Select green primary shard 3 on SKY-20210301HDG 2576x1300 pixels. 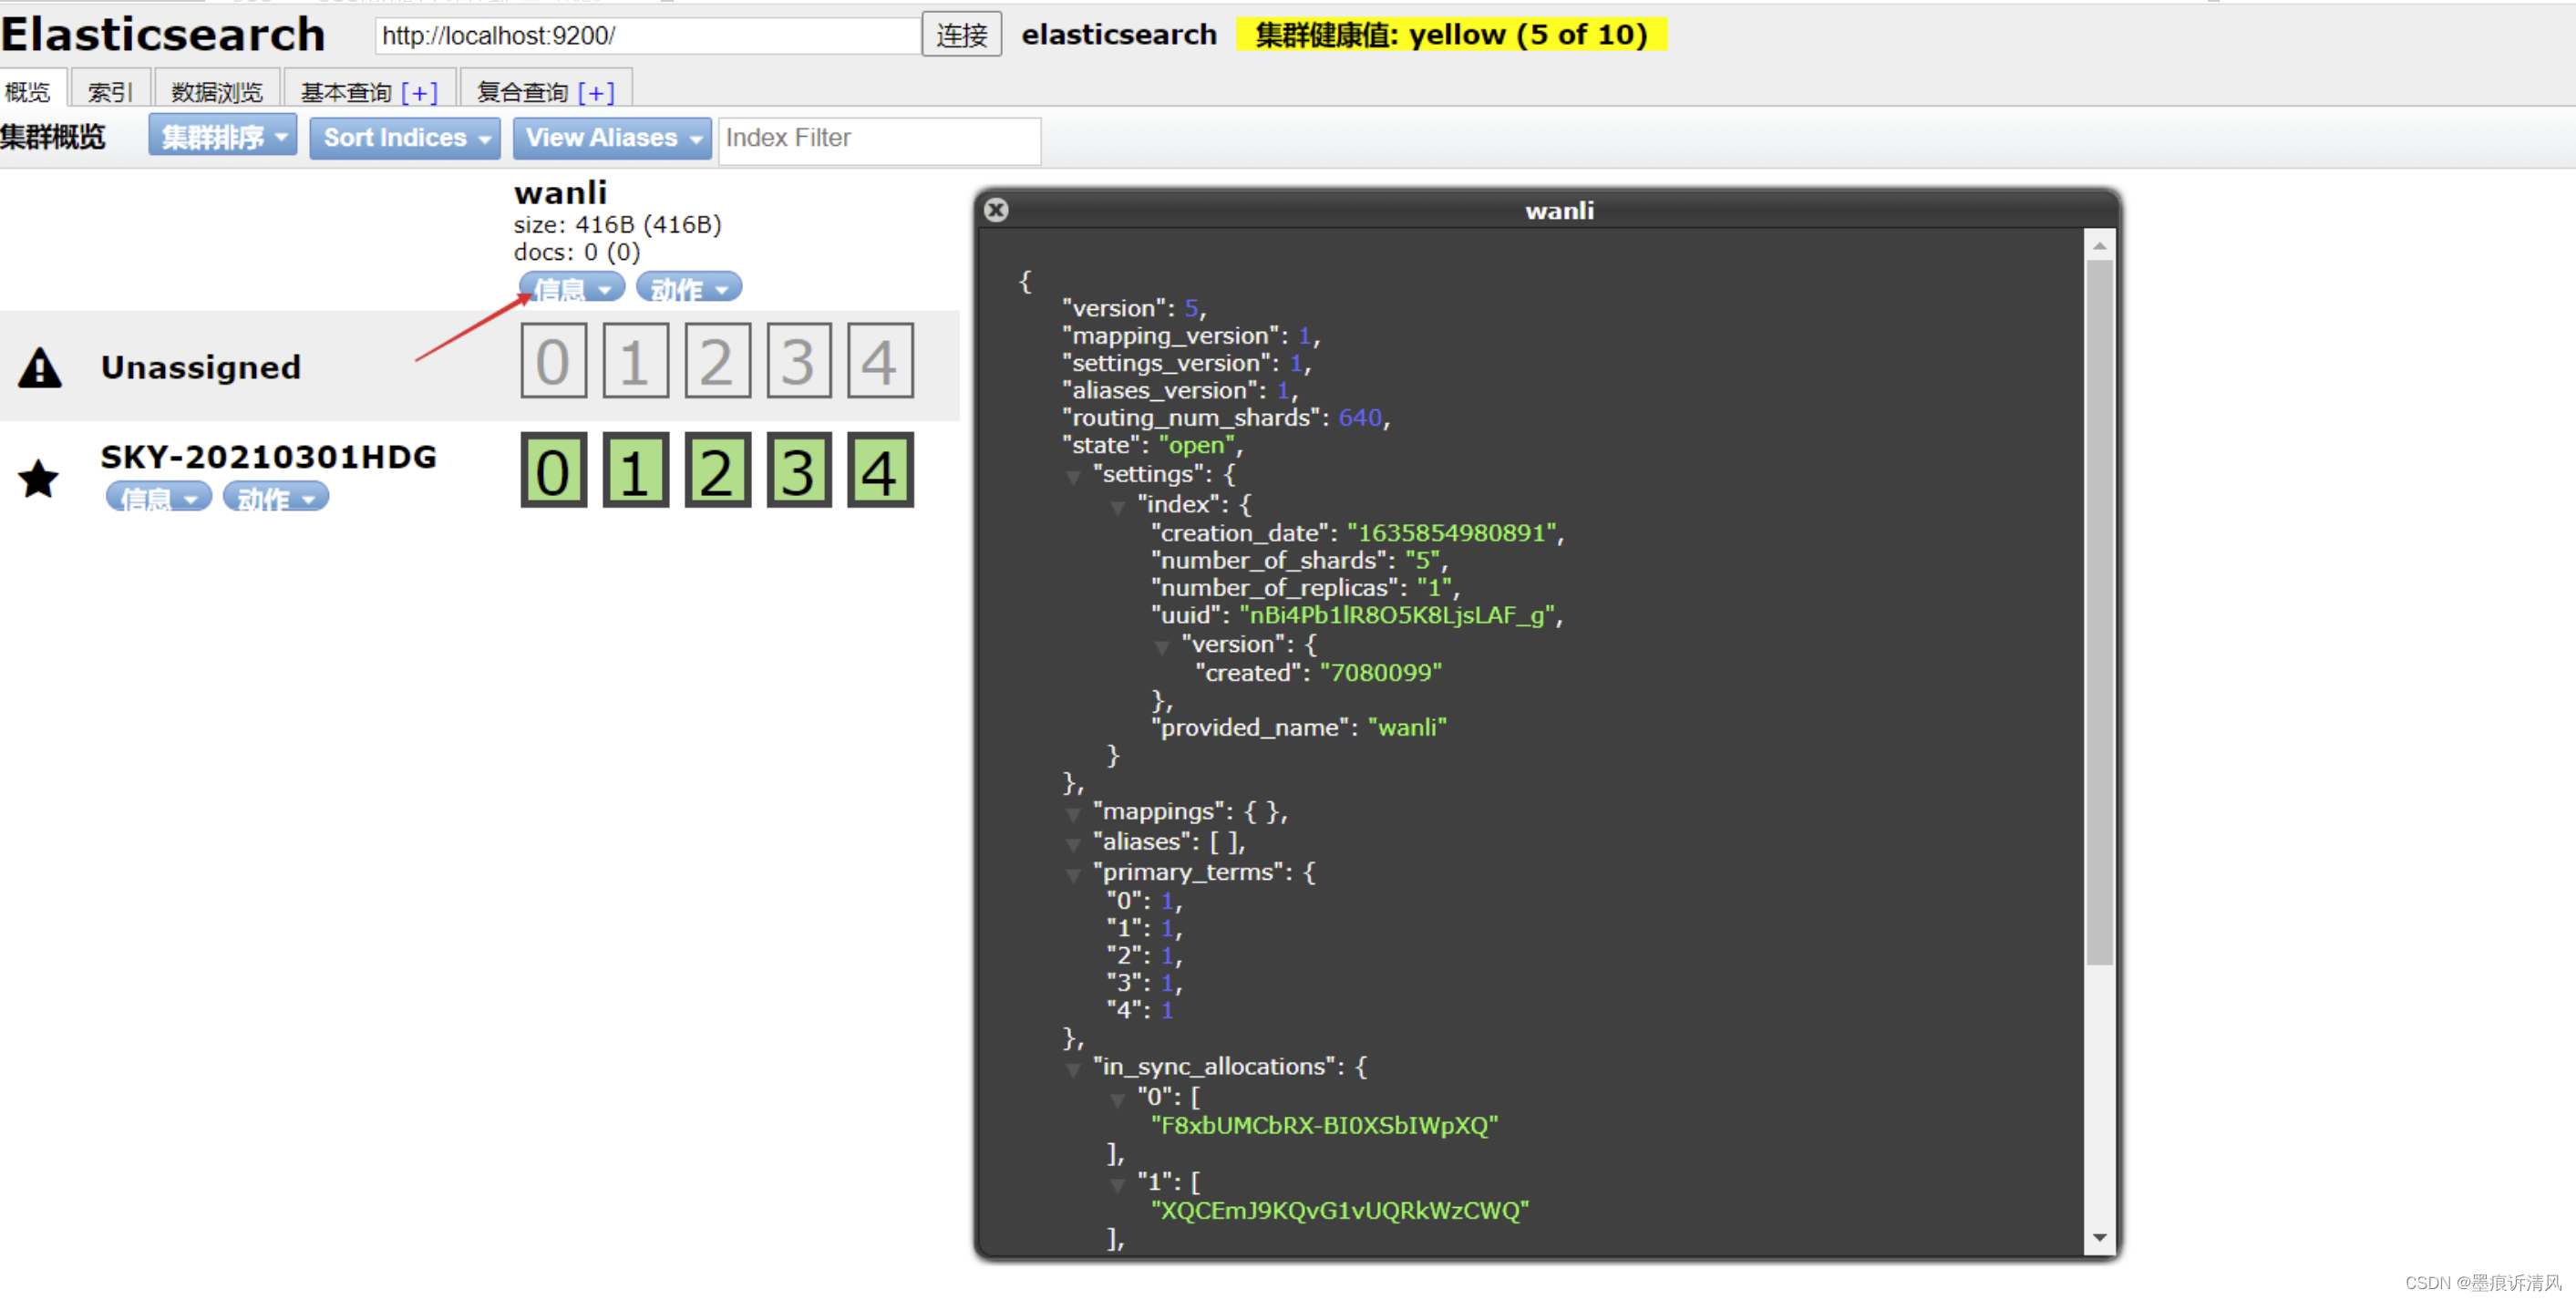799,470
